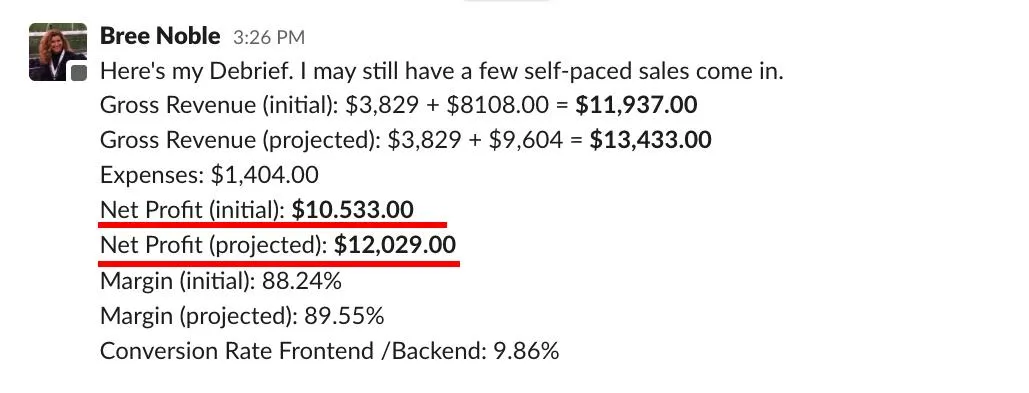Click the red underline beneath initial net profit
The width and height of the screenshot is (1029, 393).
[x=273, y=225]
